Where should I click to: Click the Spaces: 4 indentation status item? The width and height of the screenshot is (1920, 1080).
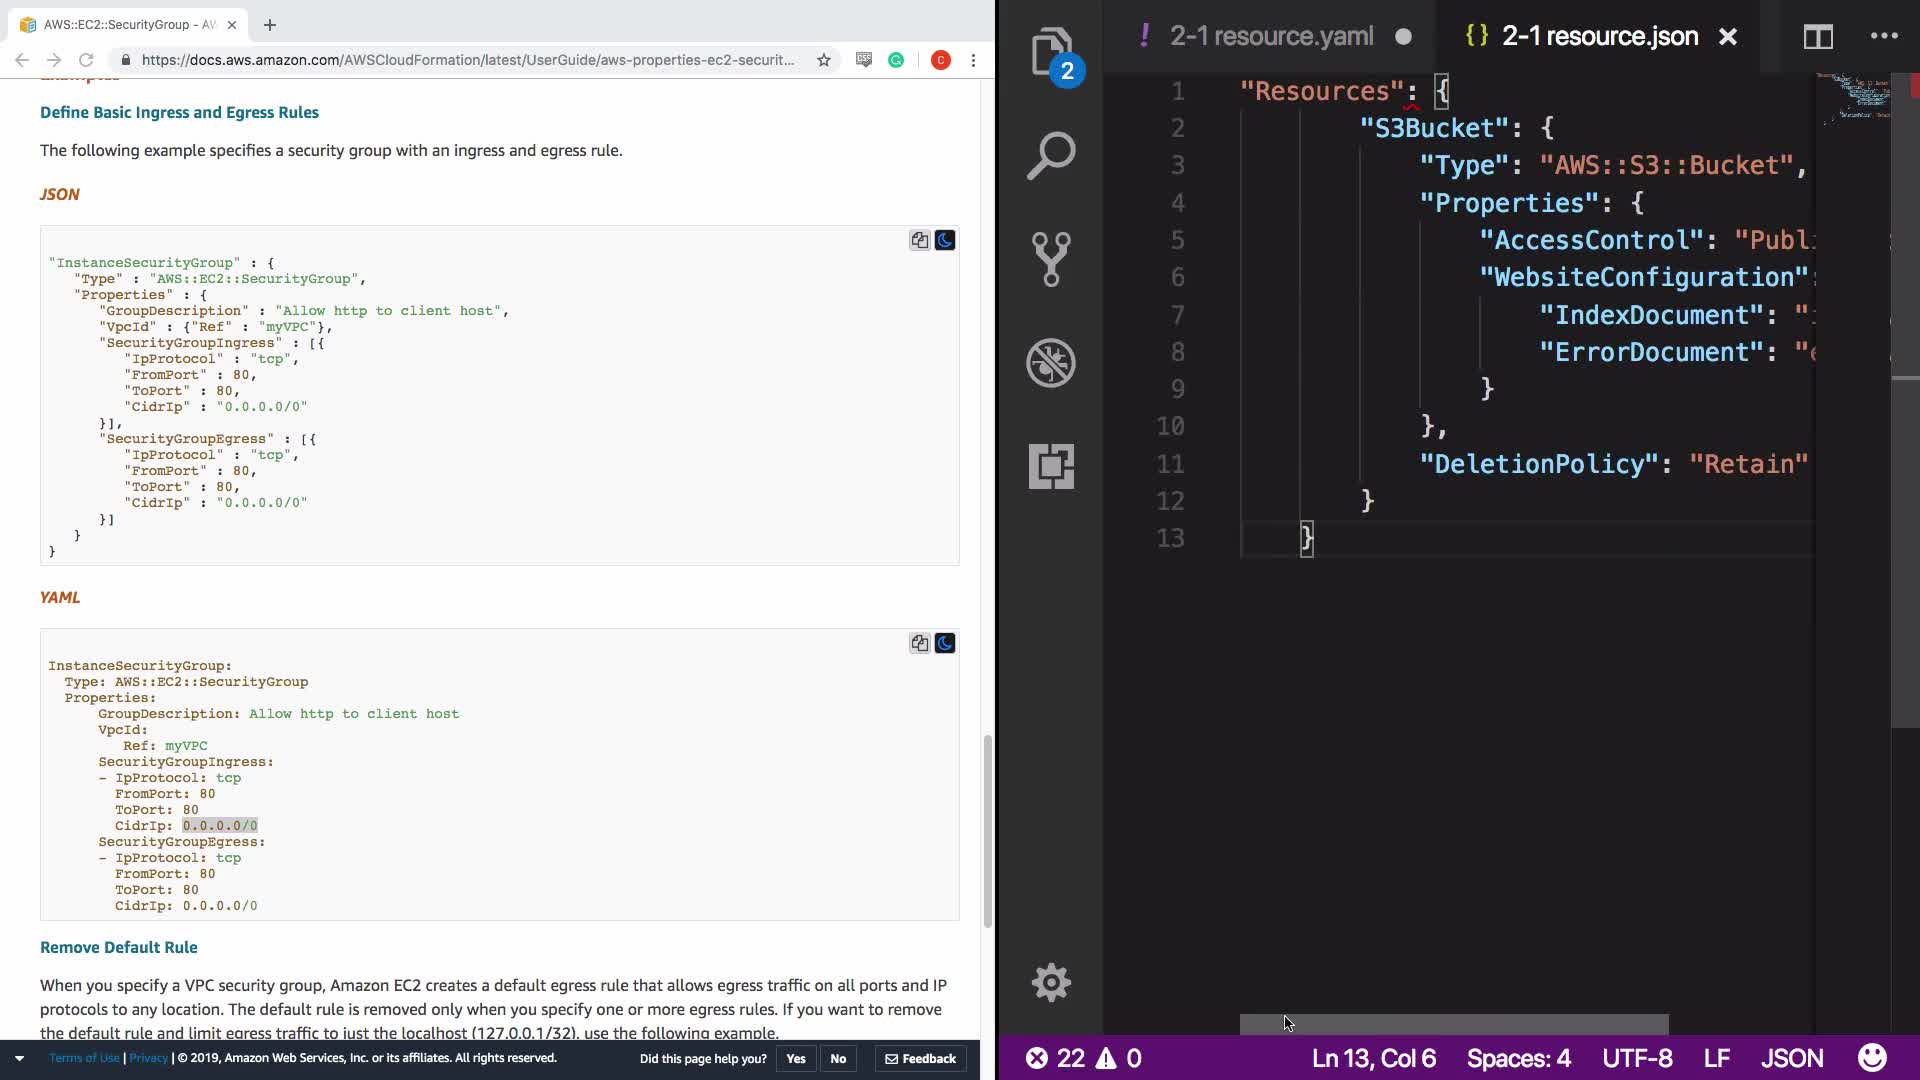[x=1518, y=1058]
